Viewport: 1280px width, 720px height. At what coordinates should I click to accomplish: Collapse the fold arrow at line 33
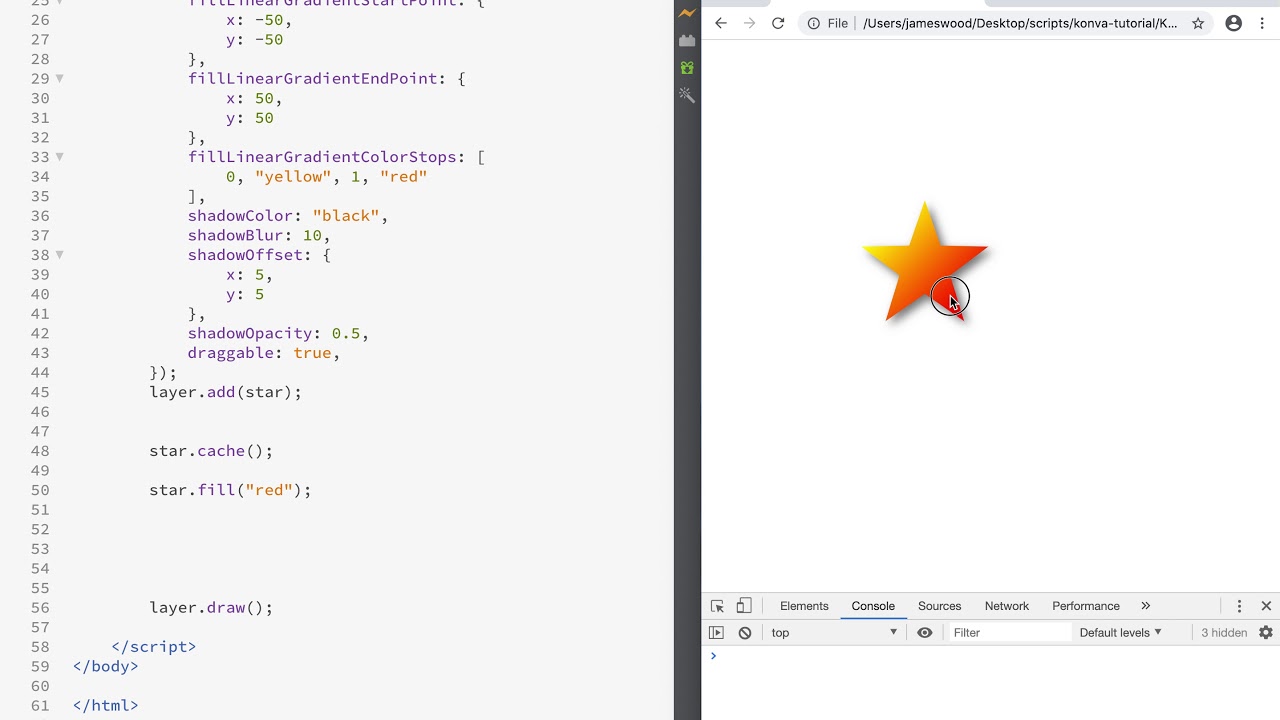pos(60,157)
